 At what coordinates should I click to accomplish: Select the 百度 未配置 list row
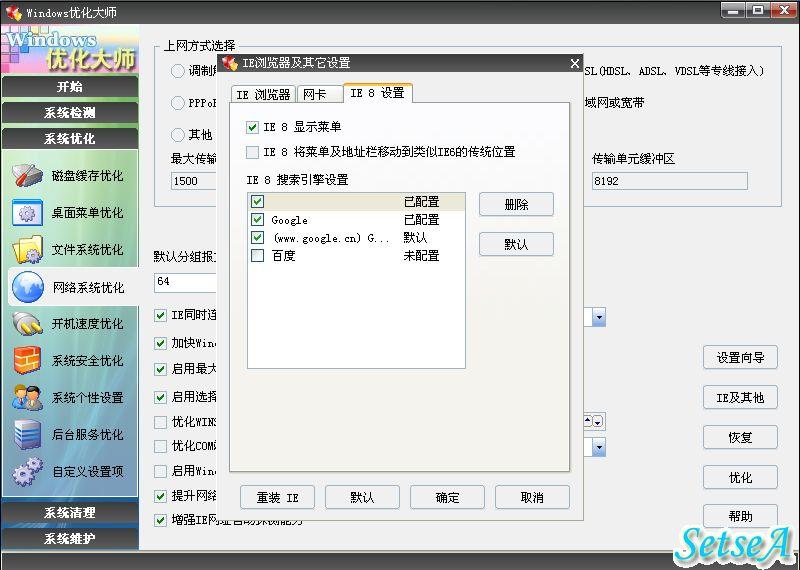(x=356, y=256)
